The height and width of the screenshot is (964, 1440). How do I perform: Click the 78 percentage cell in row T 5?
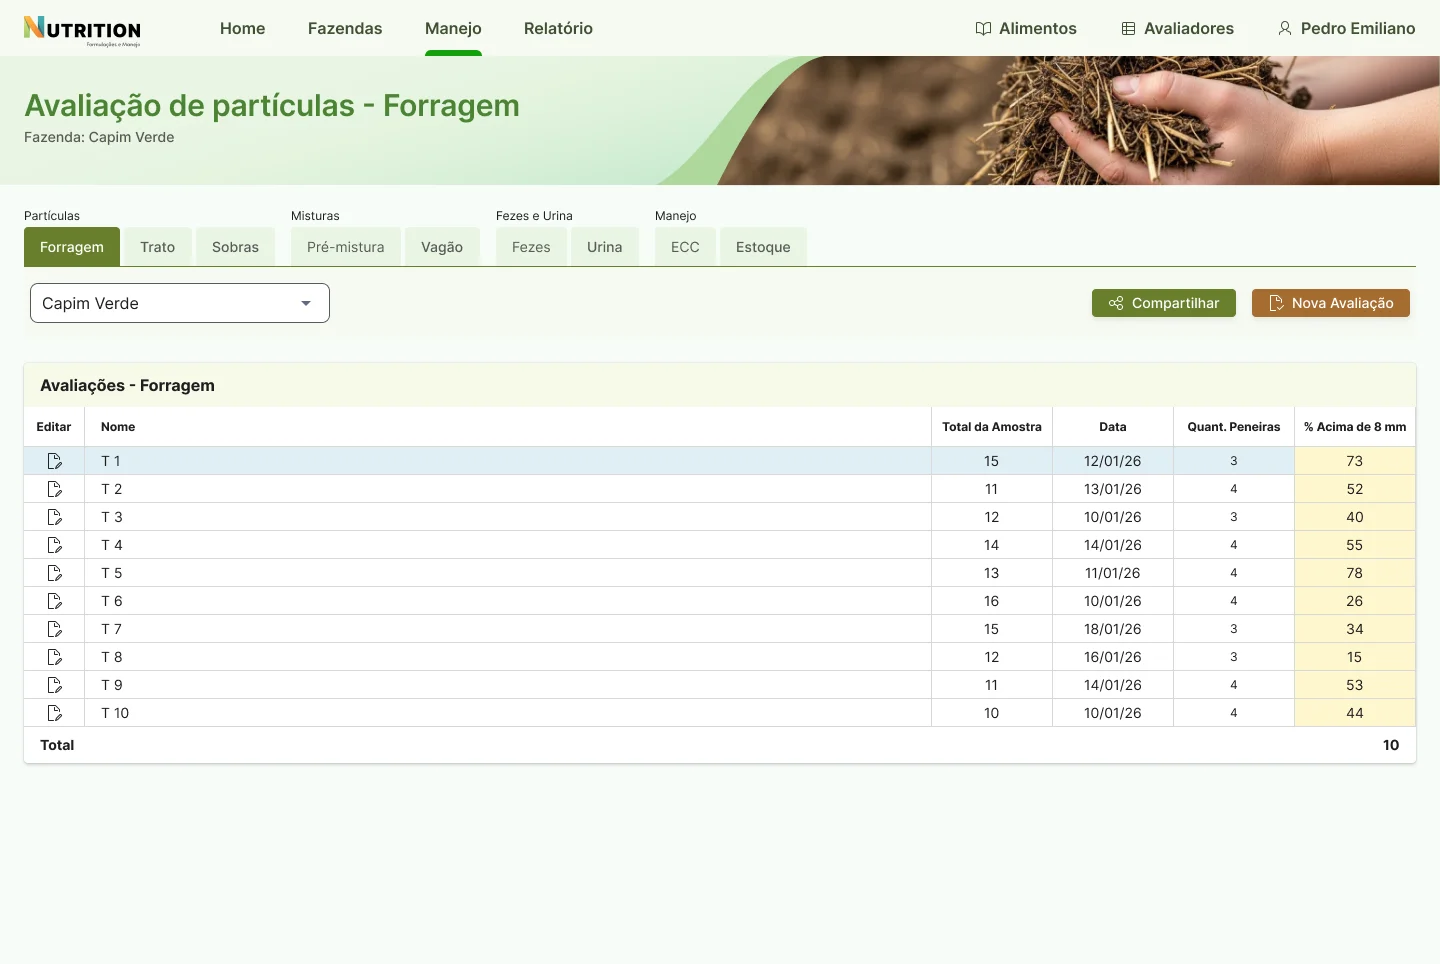(1355, 573)
